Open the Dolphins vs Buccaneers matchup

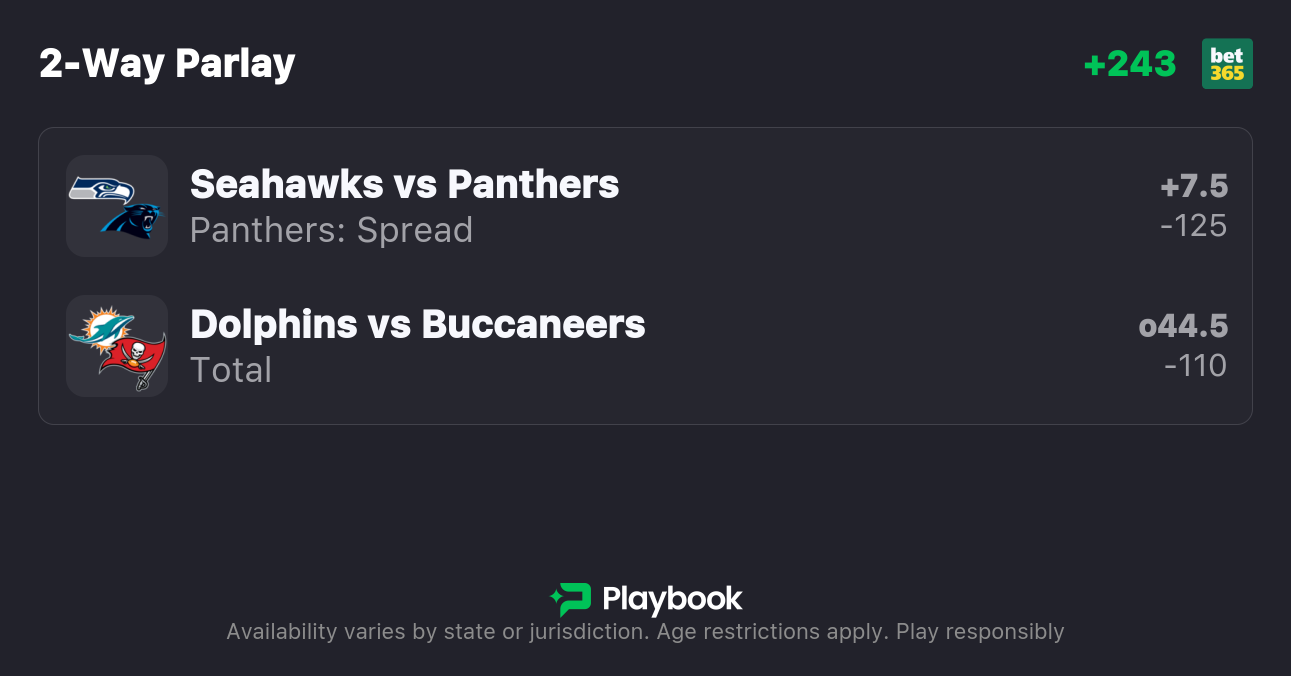(417, 324)
